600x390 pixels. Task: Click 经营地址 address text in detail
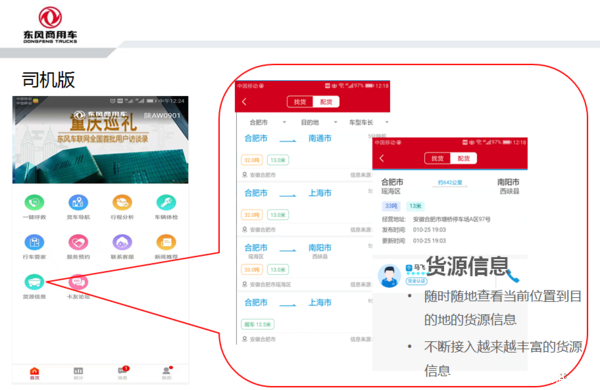coord(436,219)
